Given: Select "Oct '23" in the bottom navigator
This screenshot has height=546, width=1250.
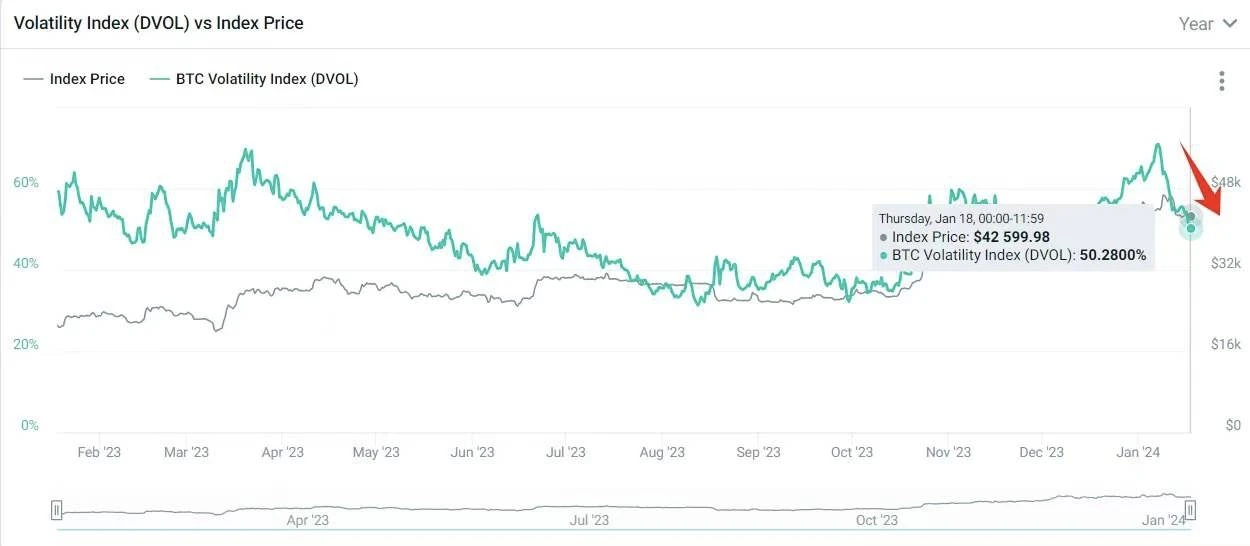Looking at the screenshot, I should [x=876, y=520].
